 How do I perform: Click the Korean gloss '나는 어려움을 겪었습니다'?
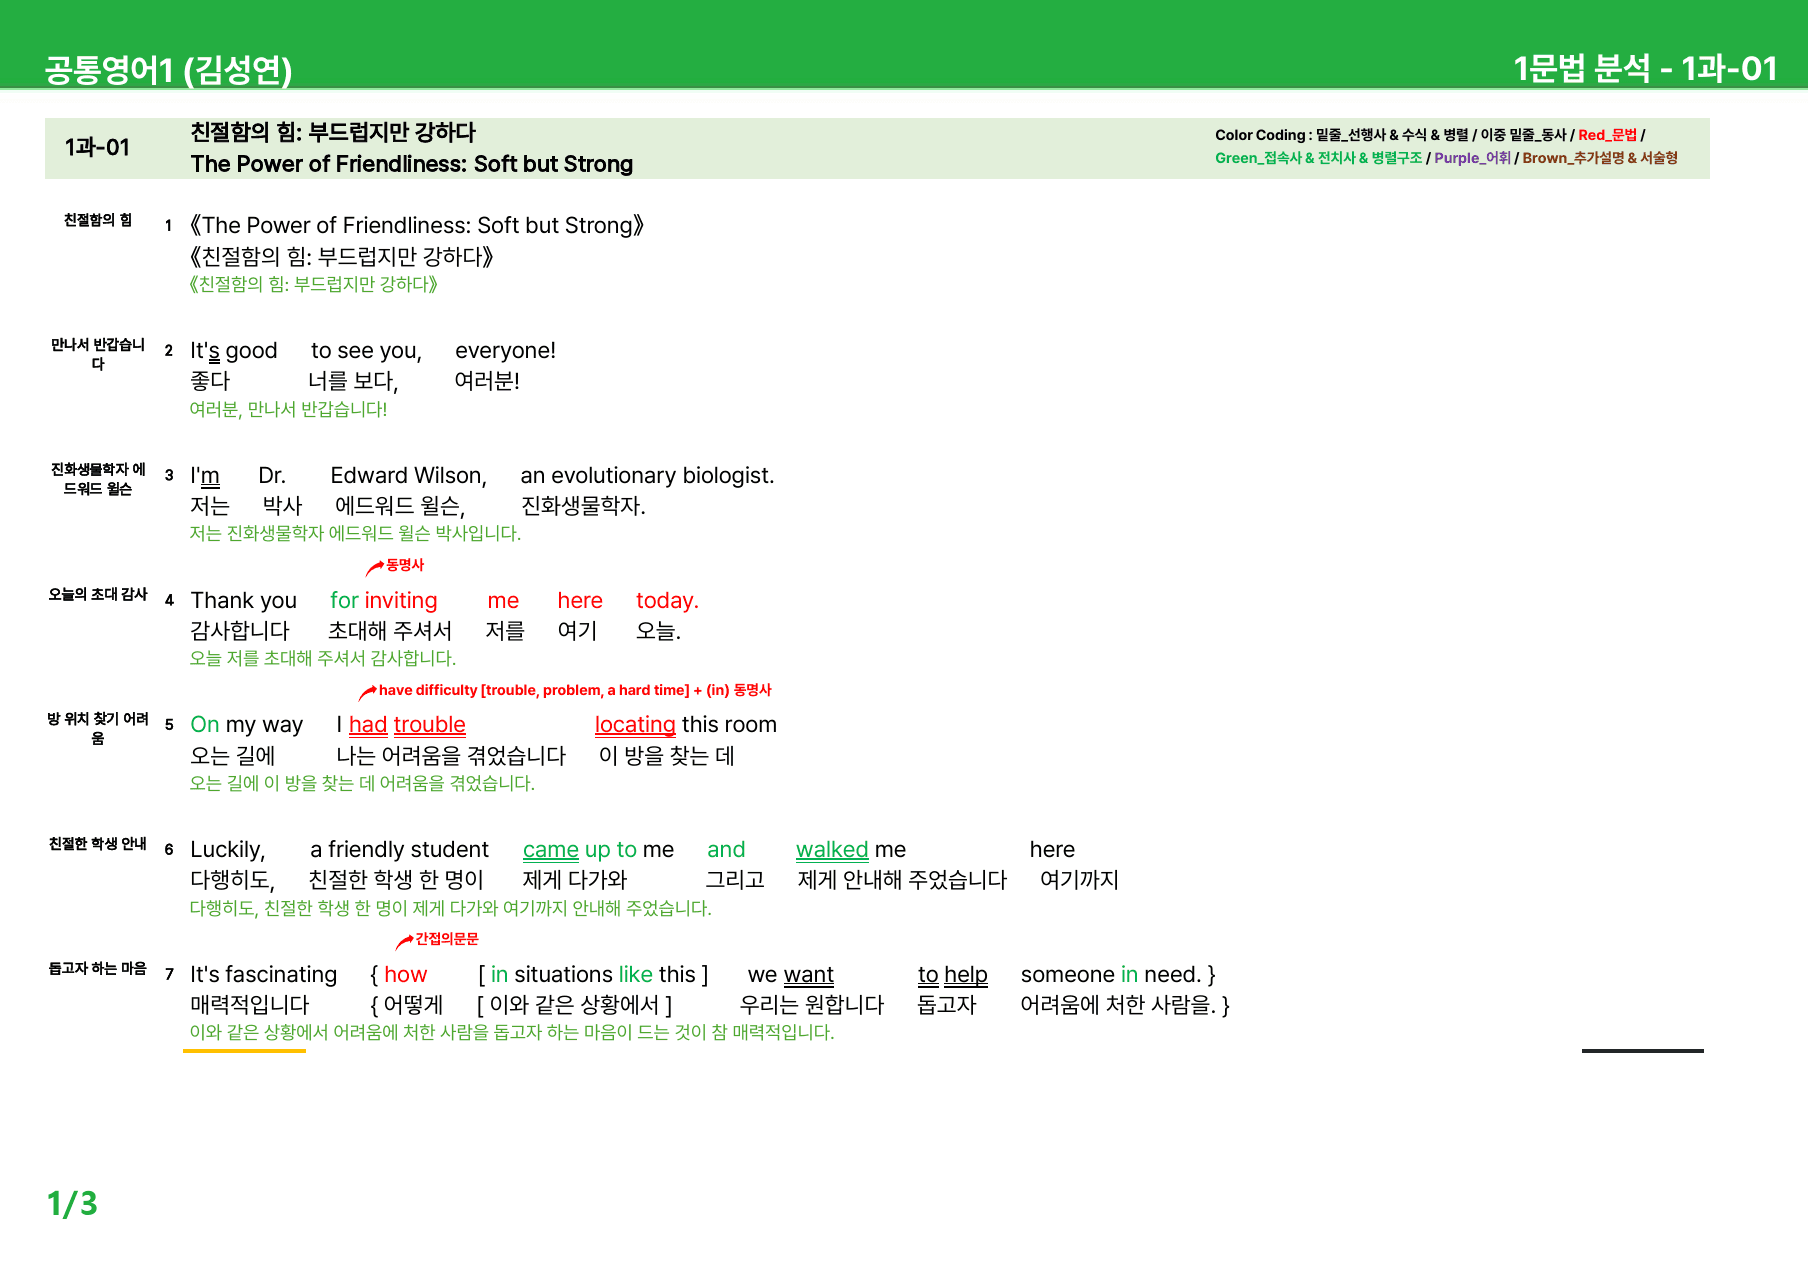click(451, 756)
